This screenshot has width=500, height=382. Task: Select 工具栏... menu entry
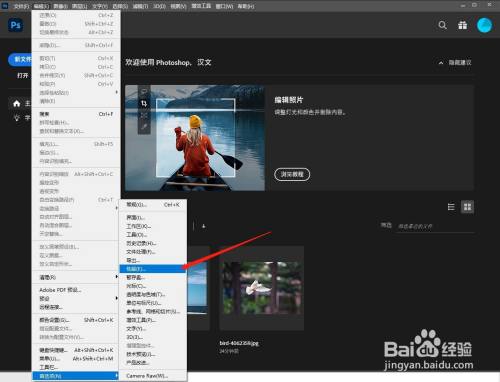click(76, 367)
